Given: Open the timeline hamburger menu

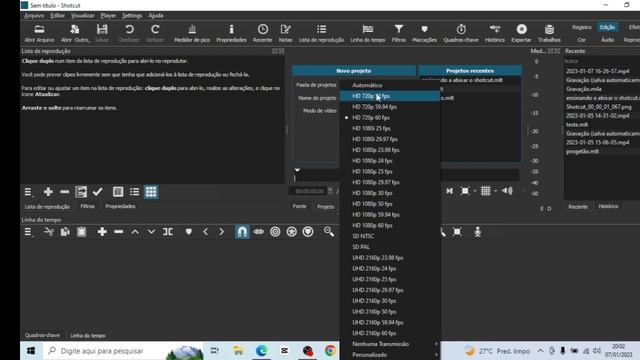Looking at the screenshot, I should 28,232.
